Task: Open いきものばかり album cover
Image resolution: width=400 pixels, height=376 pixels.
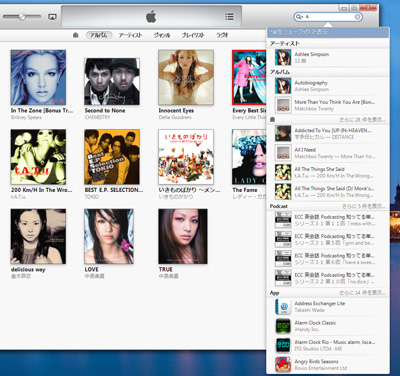Action: point(186,157)
